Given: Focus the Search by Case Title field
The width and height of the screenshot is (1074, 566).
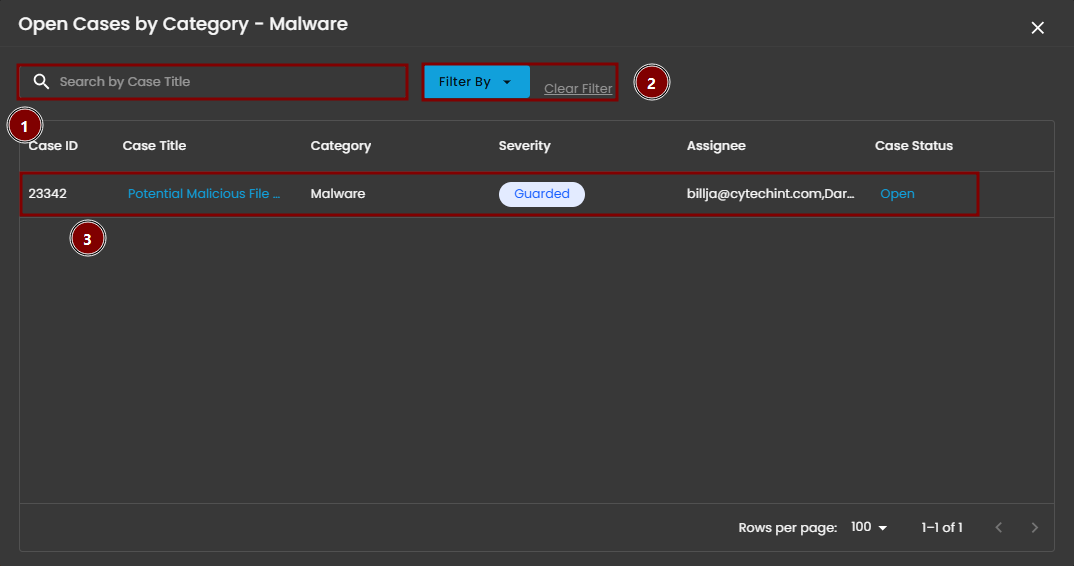Looking at the screenshot, I should (230, 82).
